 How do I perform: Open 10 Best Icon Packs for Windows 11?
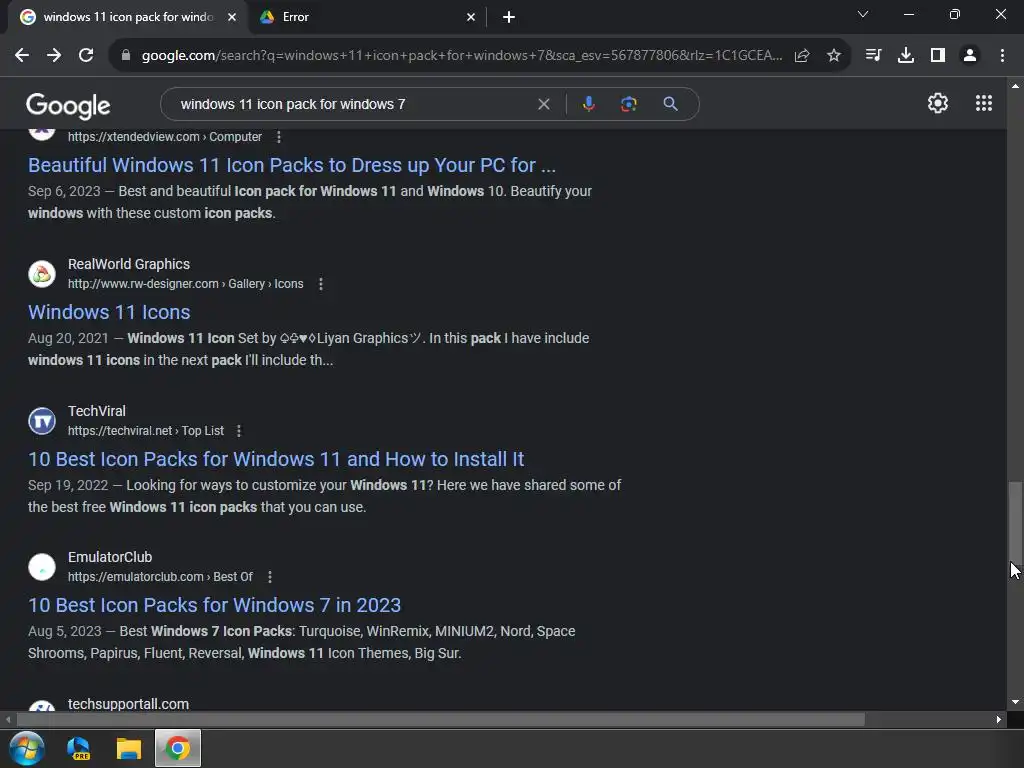(x=276, y=459)
